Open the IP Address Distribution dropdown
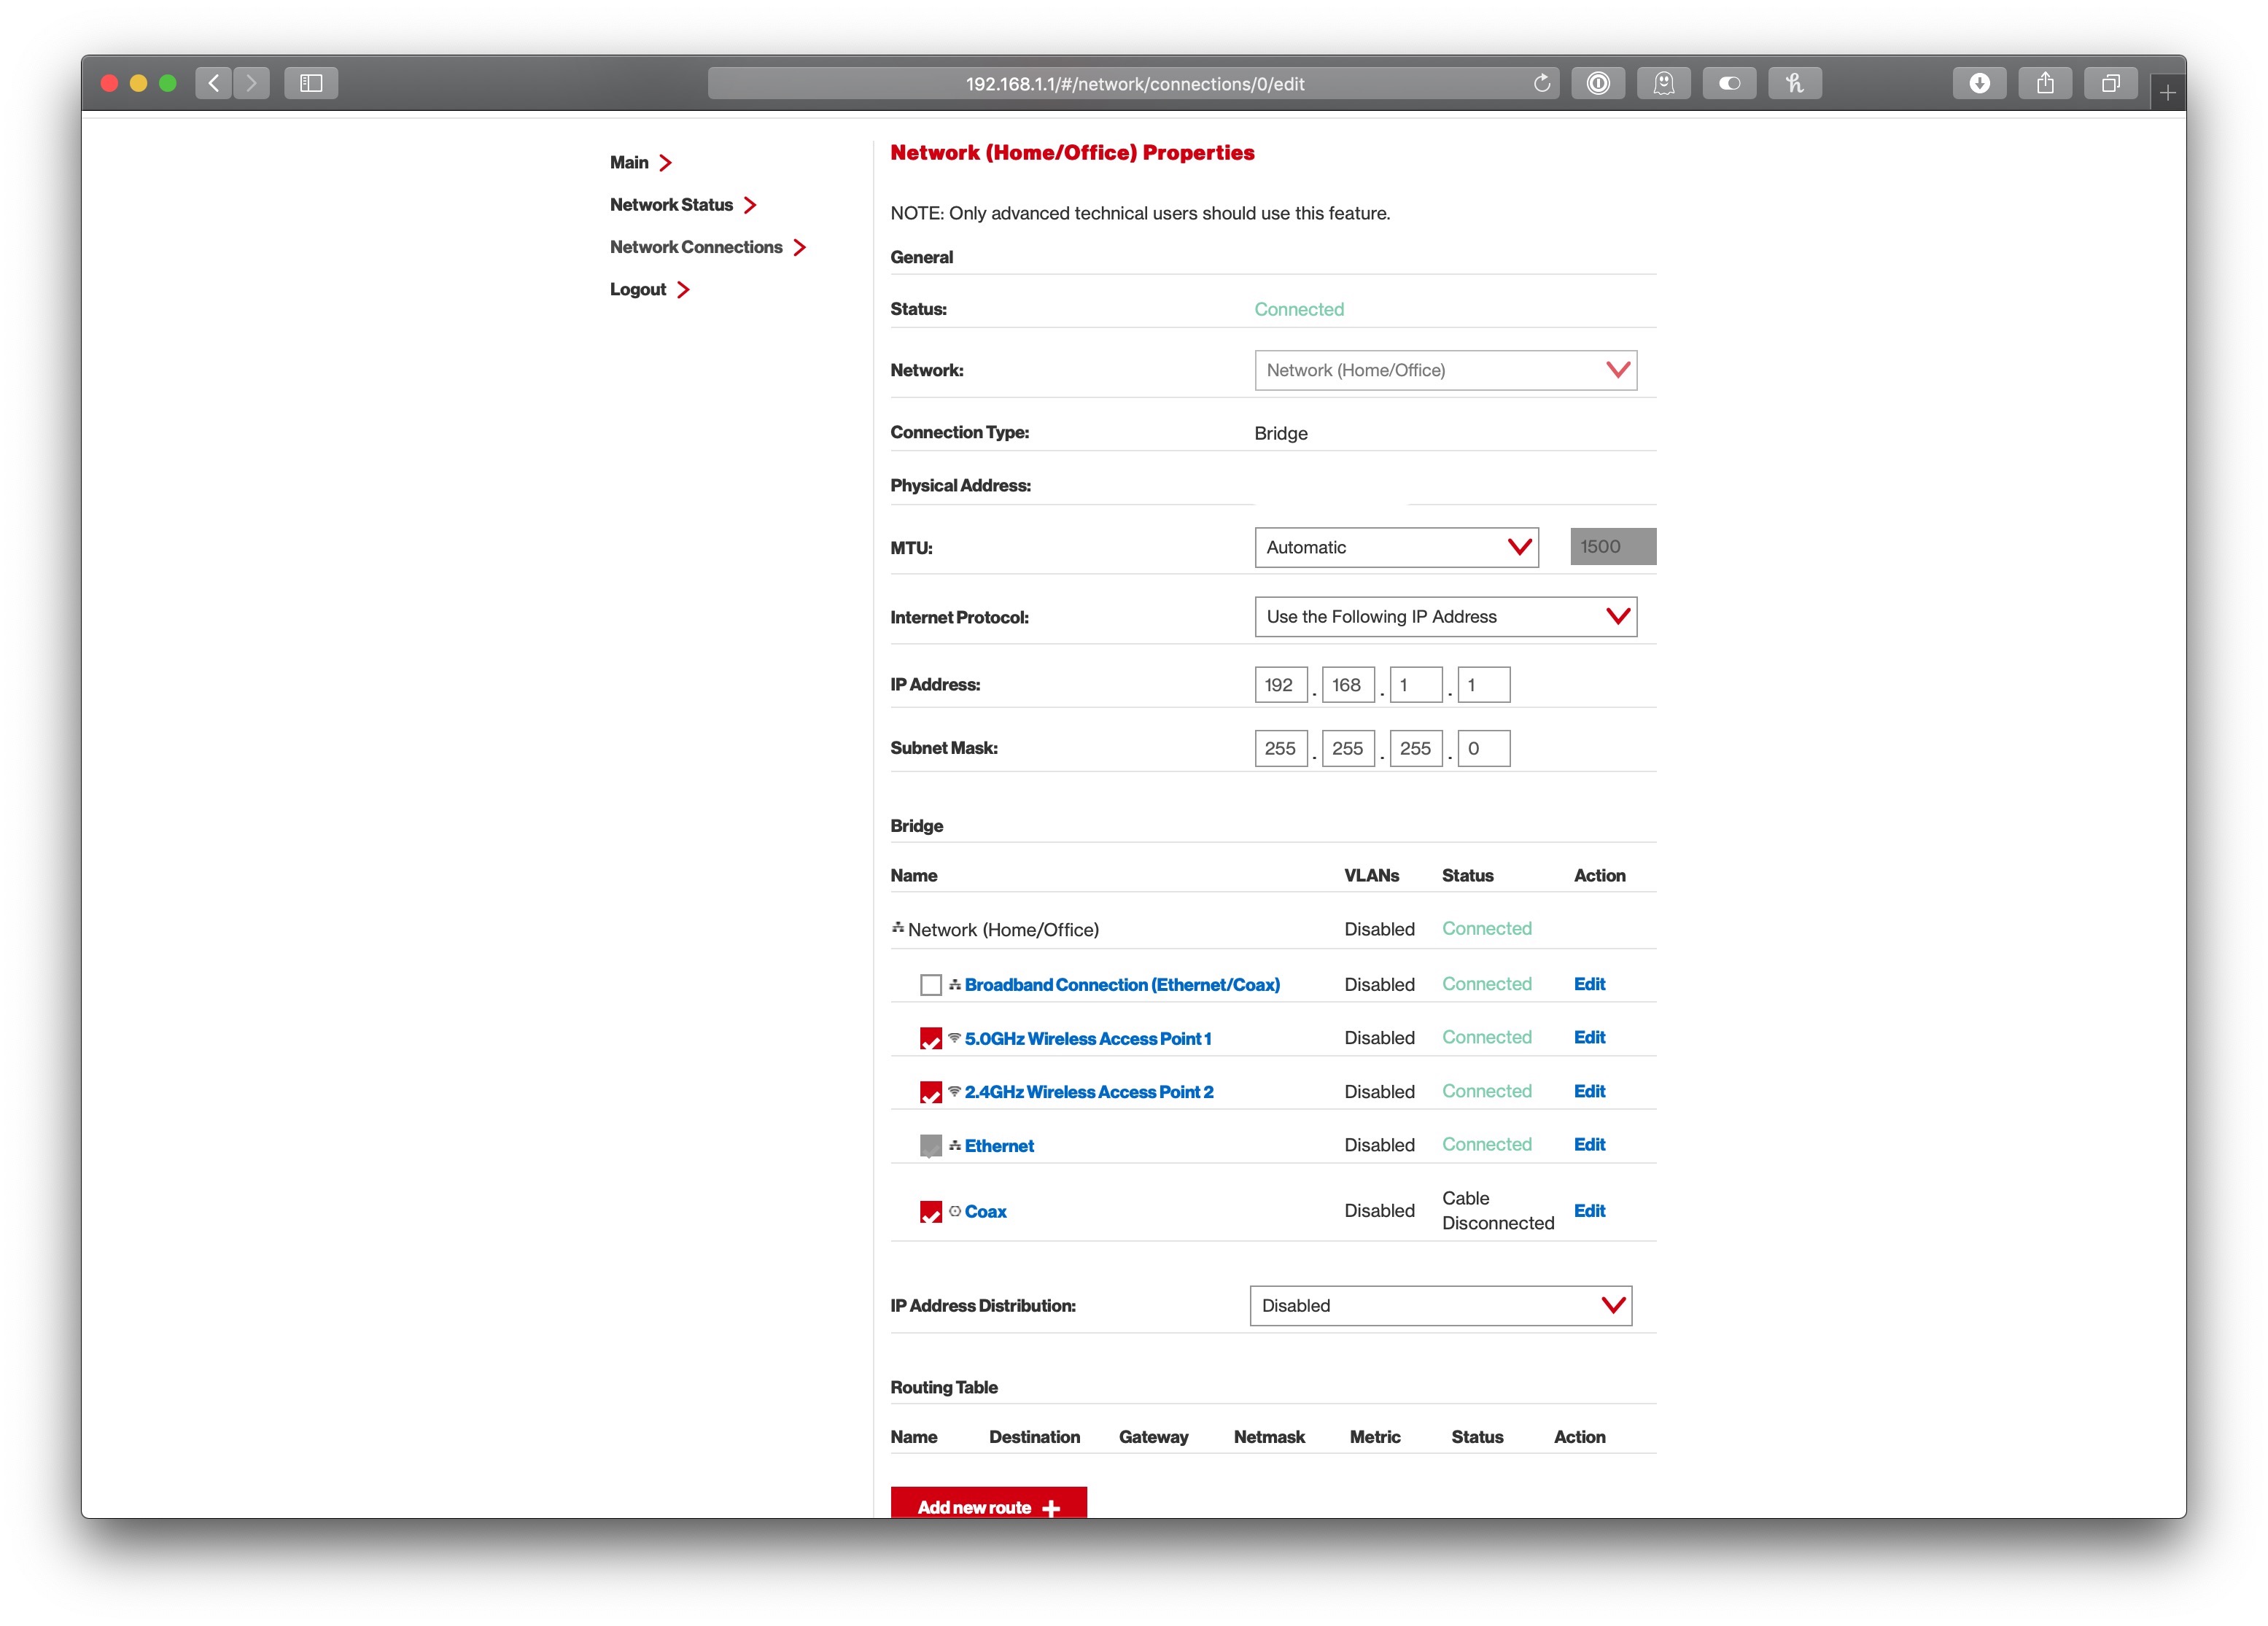2268x1626 pixels. pyautogui.click(x=1440, y=1305)
